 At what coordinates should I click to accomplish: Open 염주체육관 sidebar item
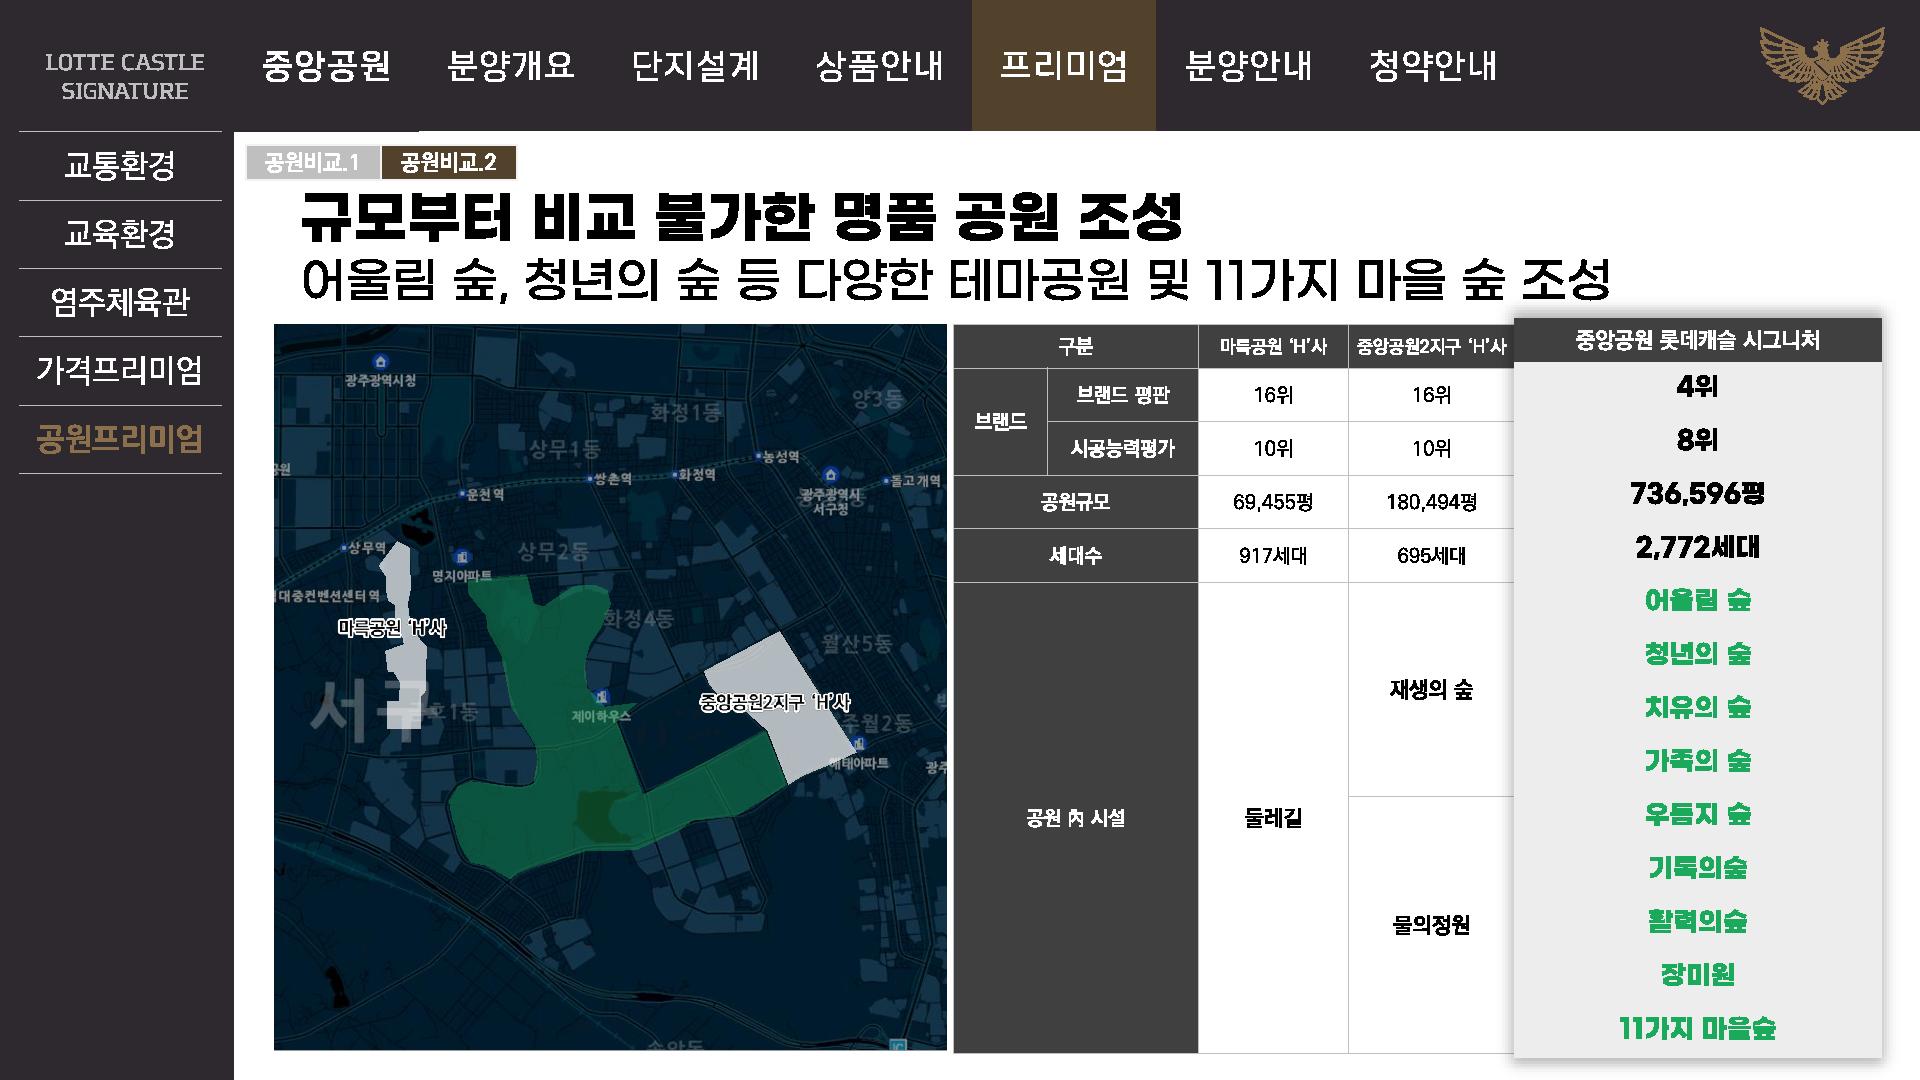[120, 302]
